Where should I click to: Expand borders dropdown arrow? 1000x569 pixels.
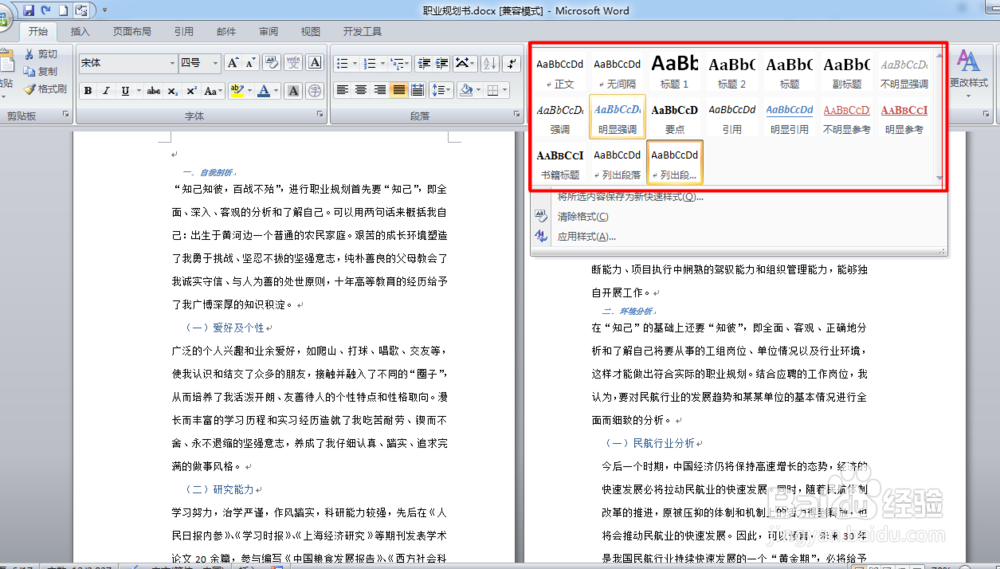pos(505,91)
